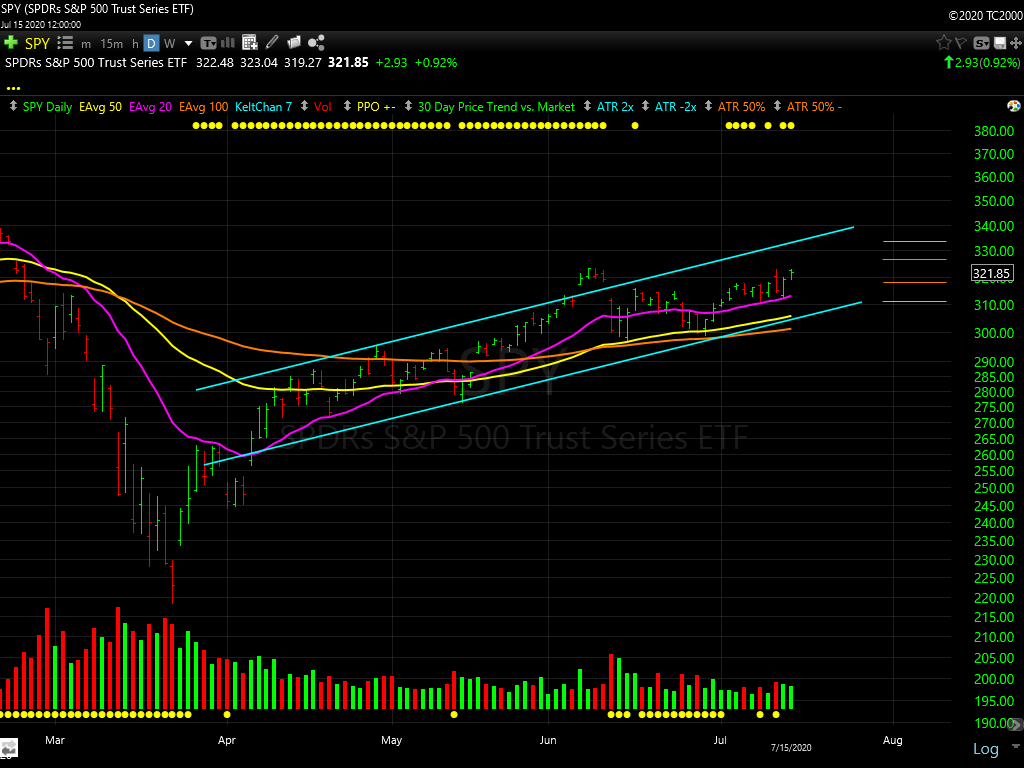This screenshot has width=1024, height=768.
Task: Open the color palette icon
Action: pyautogui.click(x=1014, y=106)
